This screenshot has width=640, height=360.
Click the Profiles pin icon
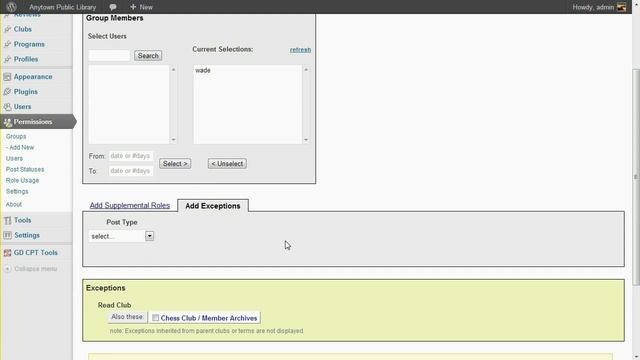[x=7, y=59]
